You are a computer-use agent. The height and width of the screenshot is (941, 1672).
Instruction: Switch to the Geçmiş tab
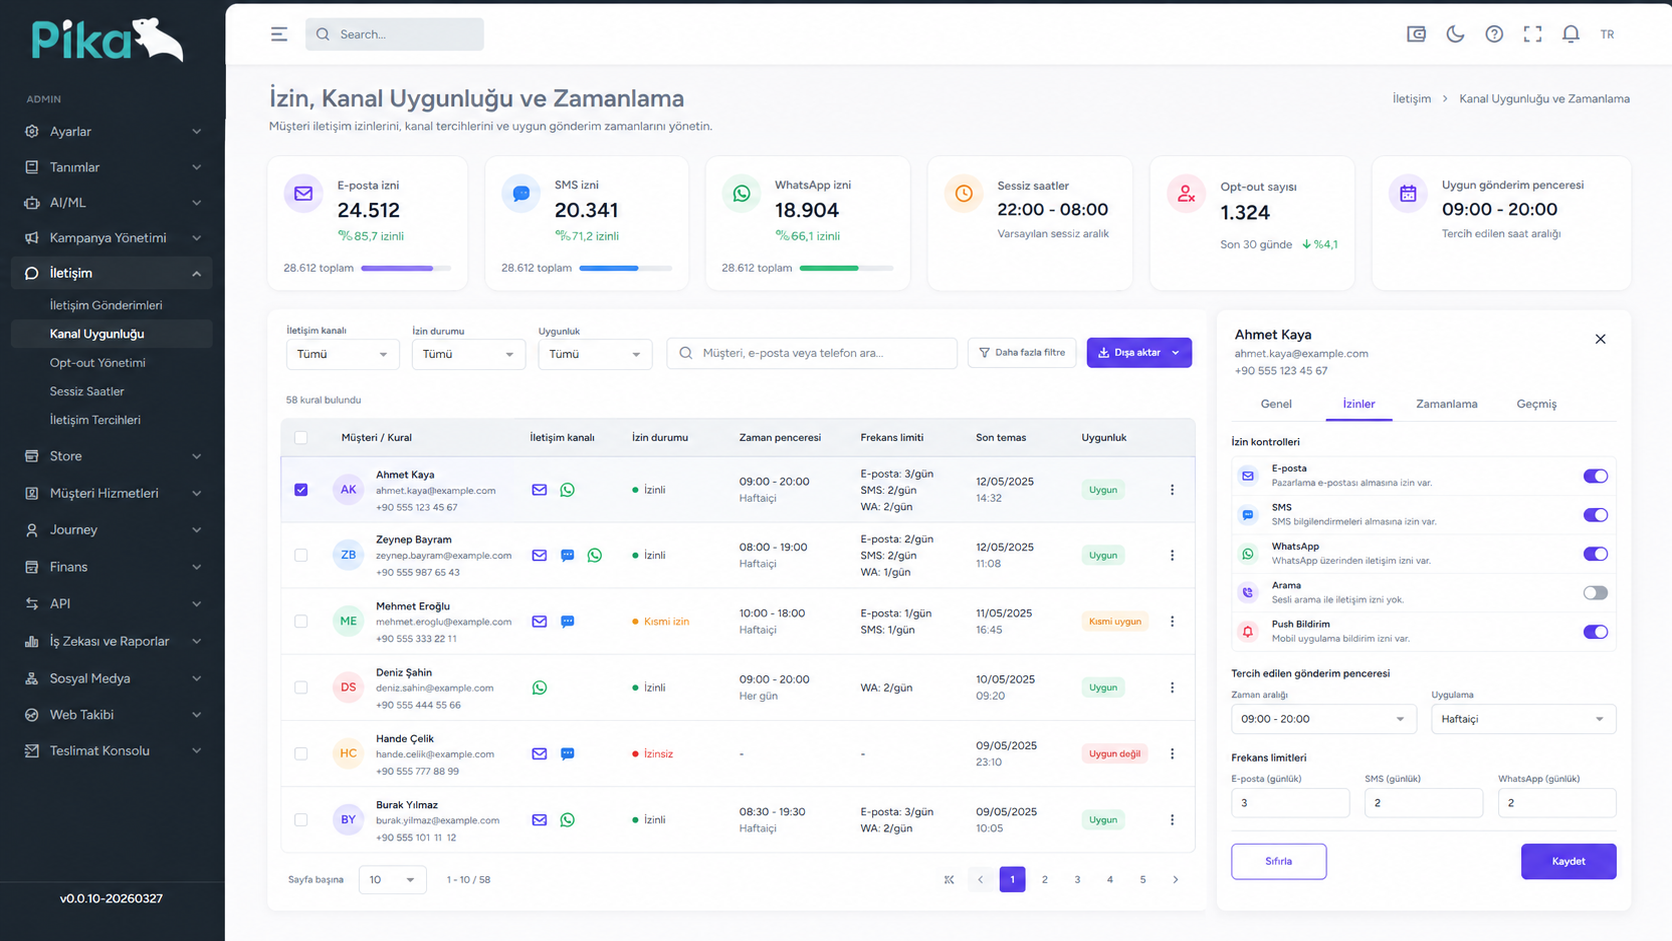click(x=1536, y=404)
